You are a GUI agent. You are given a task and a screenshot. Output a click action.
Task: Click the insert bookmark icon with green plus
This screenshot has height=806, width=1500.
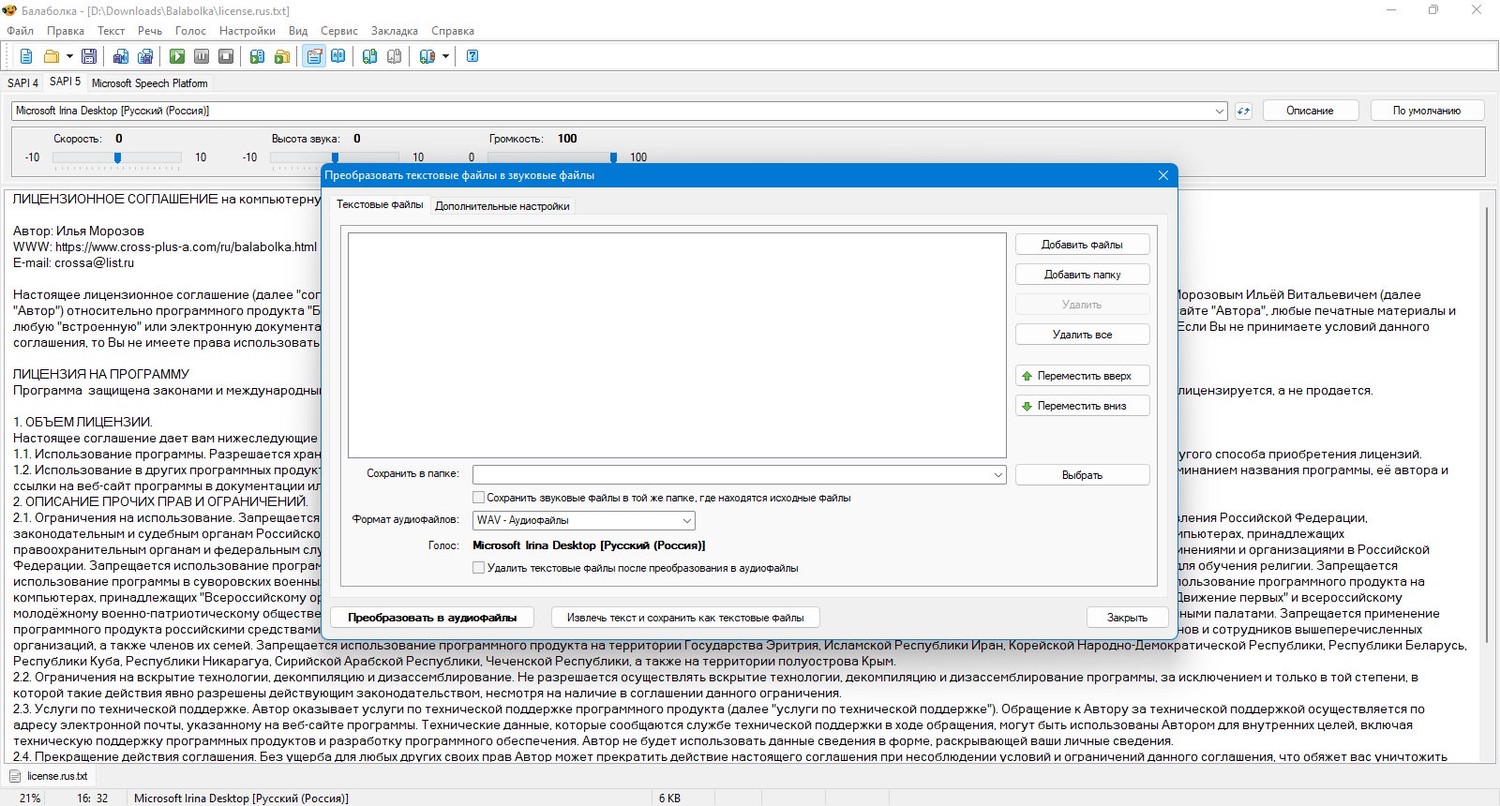(x=370, y=56)
